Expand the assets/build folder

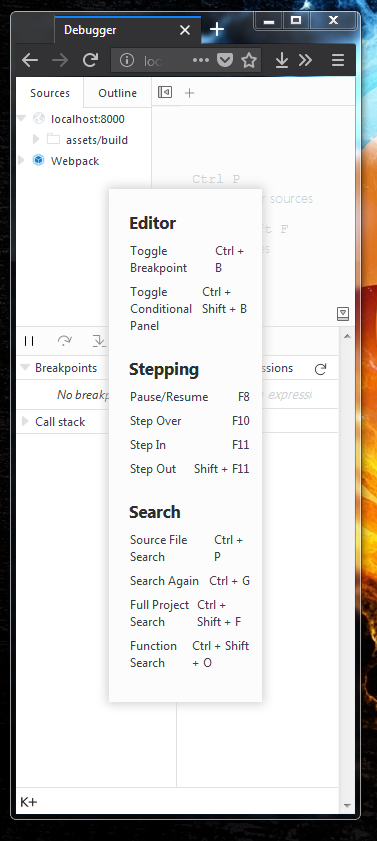(x=36, y=139)
